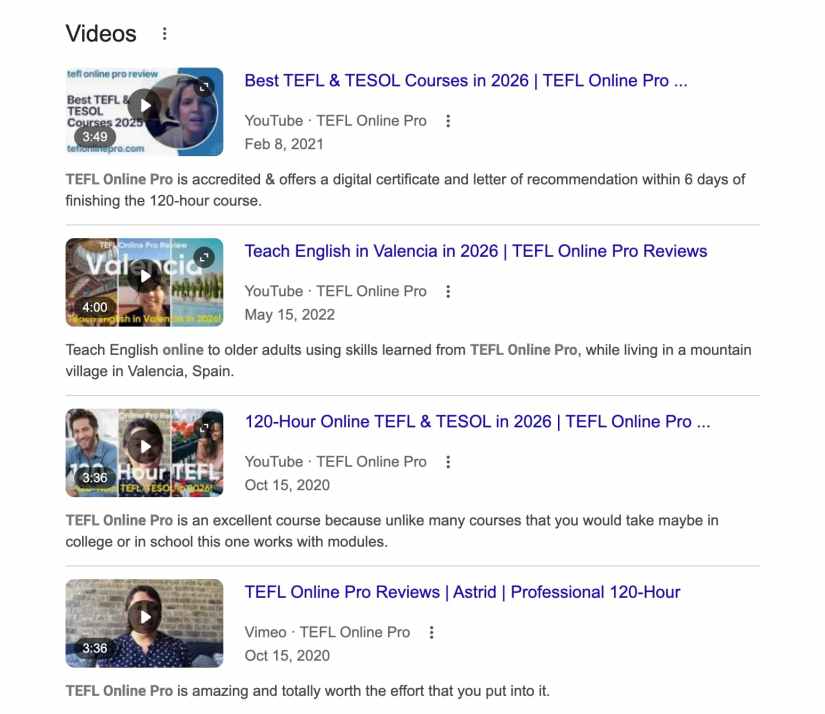825x714 pixels.
Task: Open the Best TEFL & TESOL Courses 2026 link
Action: [x=463, y=80]
